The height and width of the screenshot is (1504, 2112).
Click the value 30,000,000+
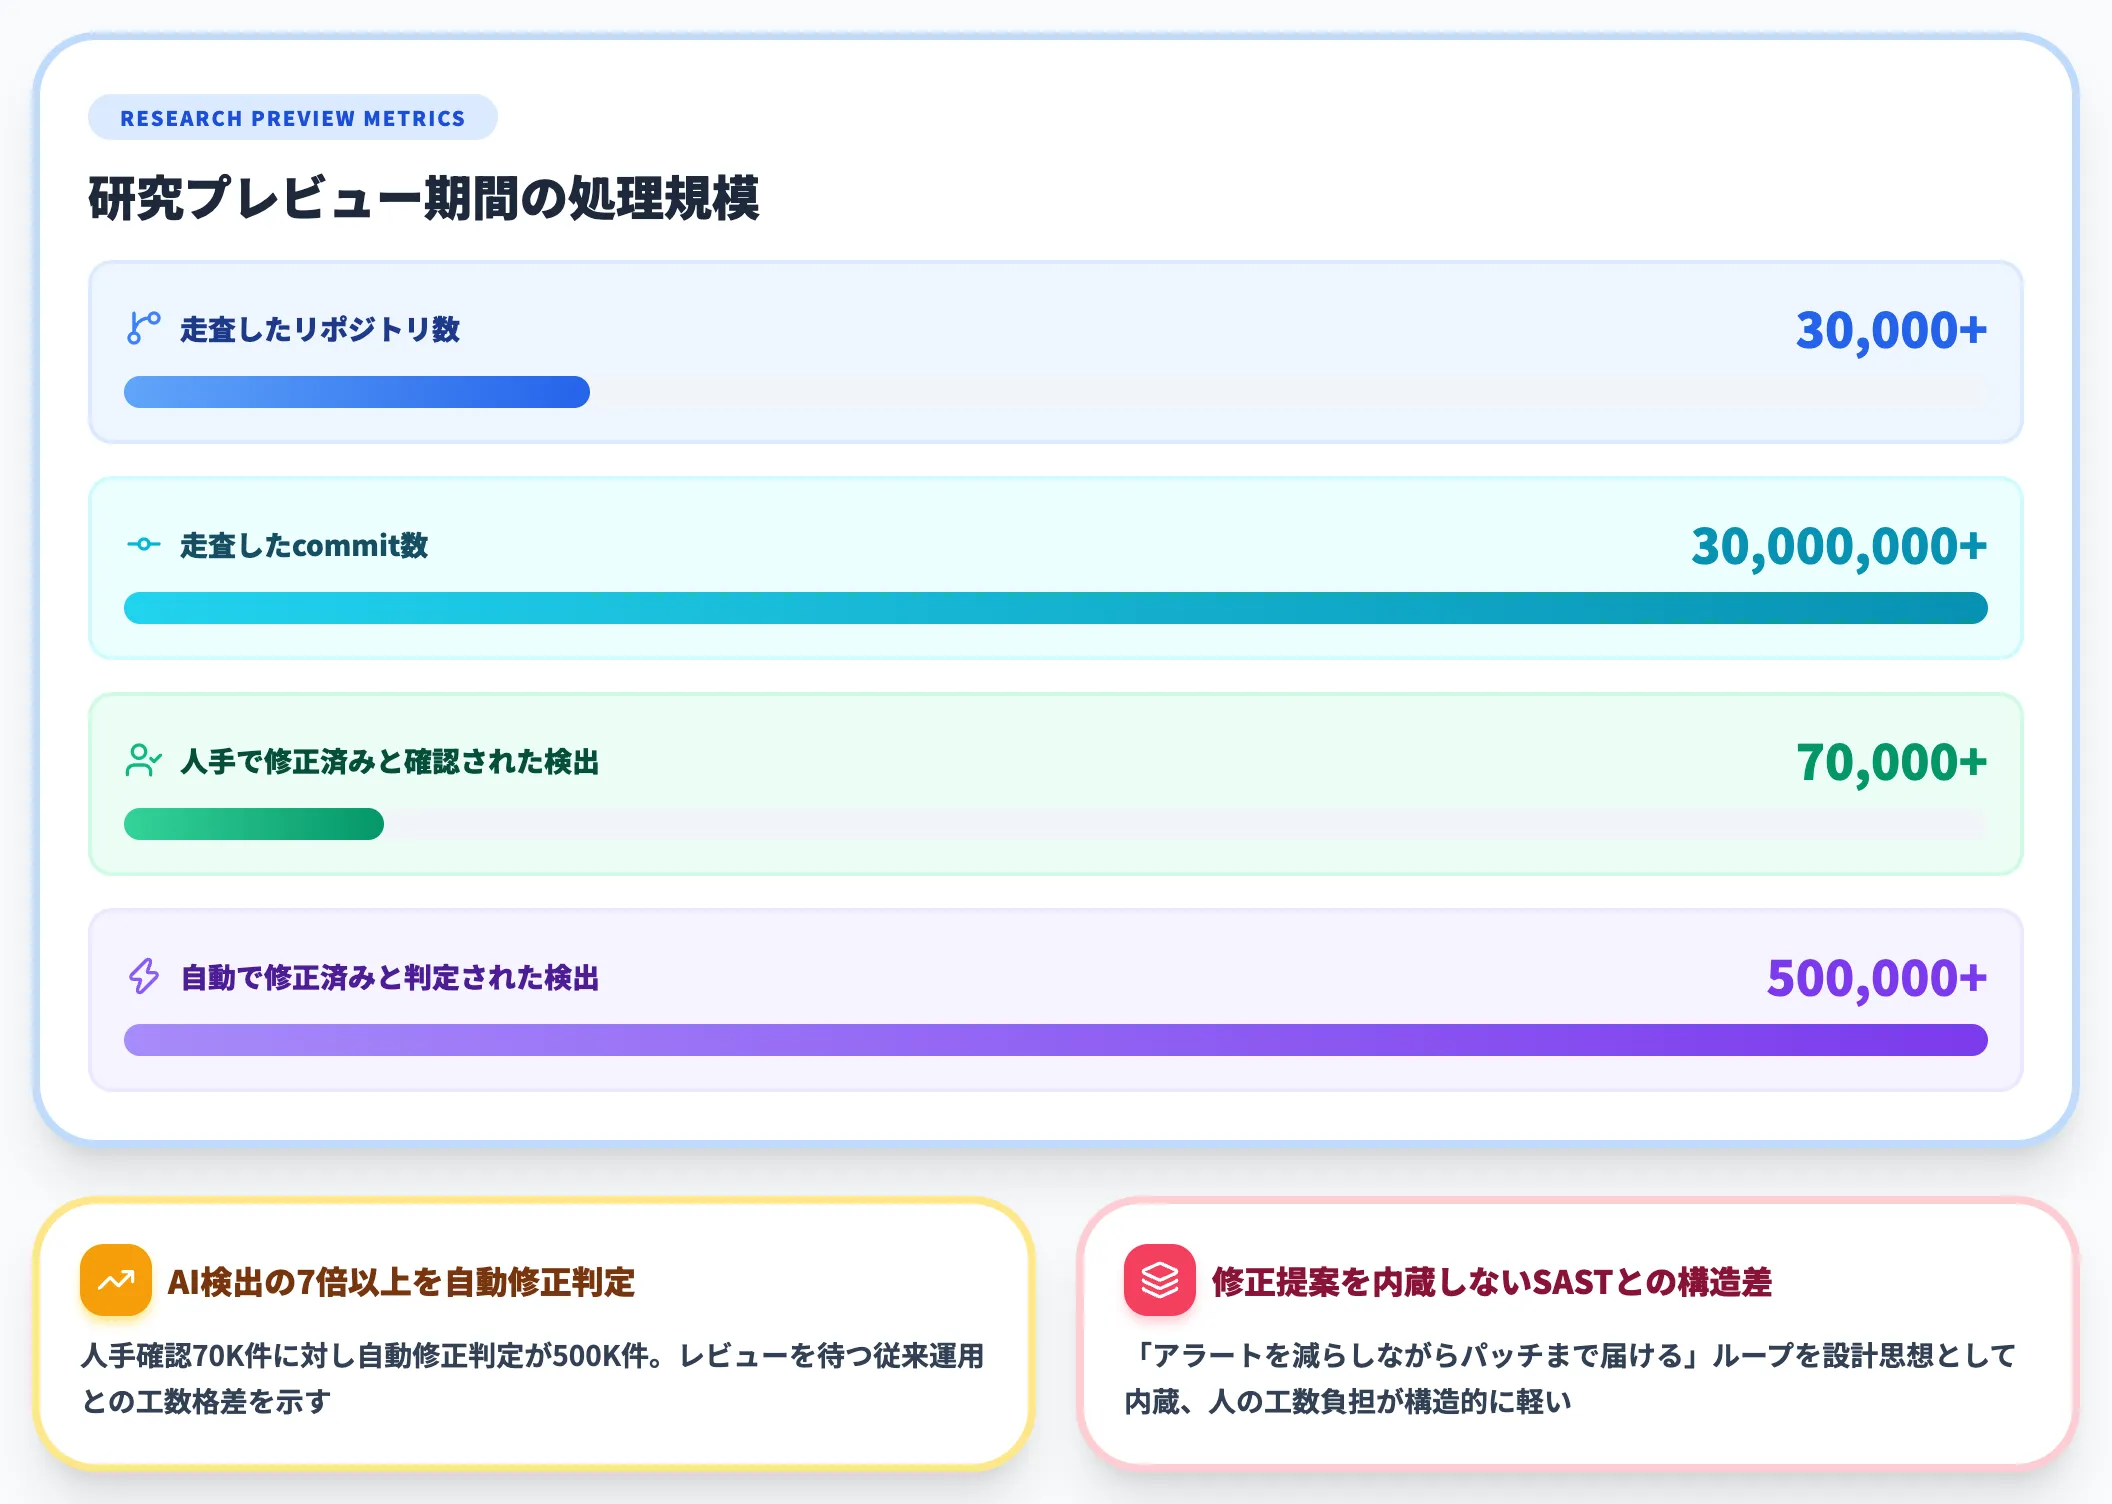(1839, 546)
